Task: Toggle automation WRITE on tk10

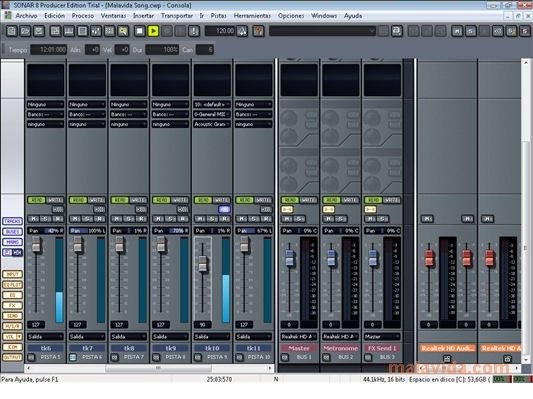Action: click(x=221, y=200)
